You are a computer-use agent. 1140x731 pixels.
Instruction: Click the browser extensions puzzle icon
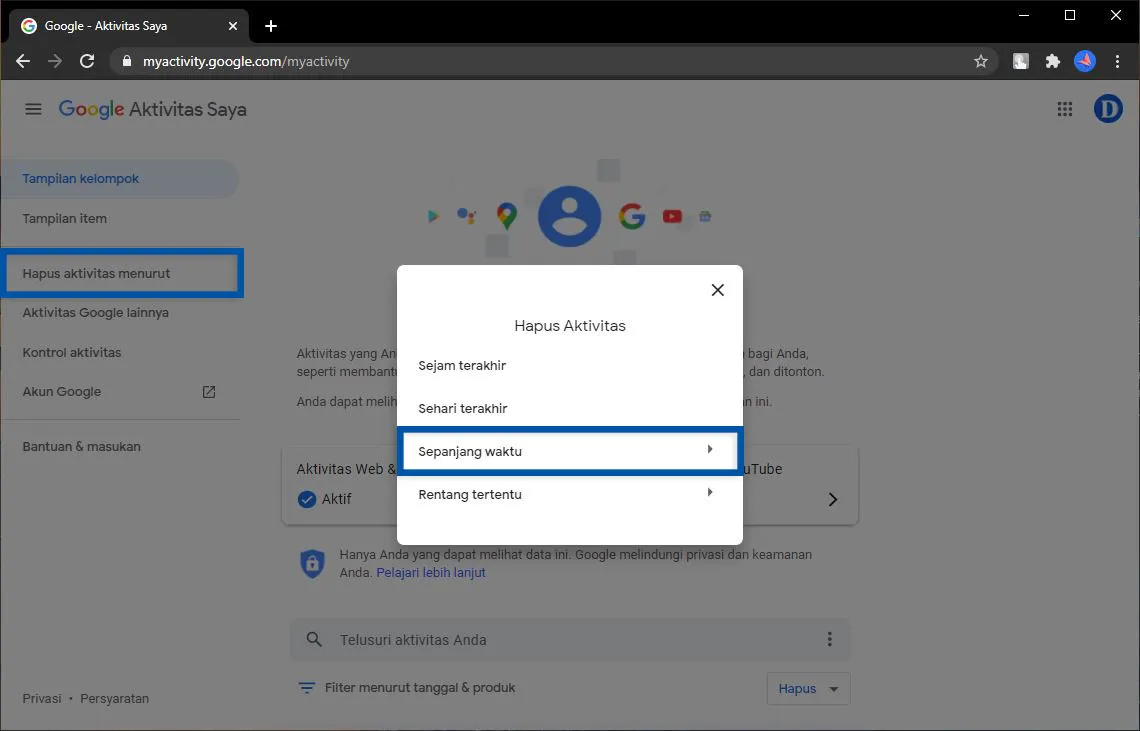click(x=1052, y=61)
